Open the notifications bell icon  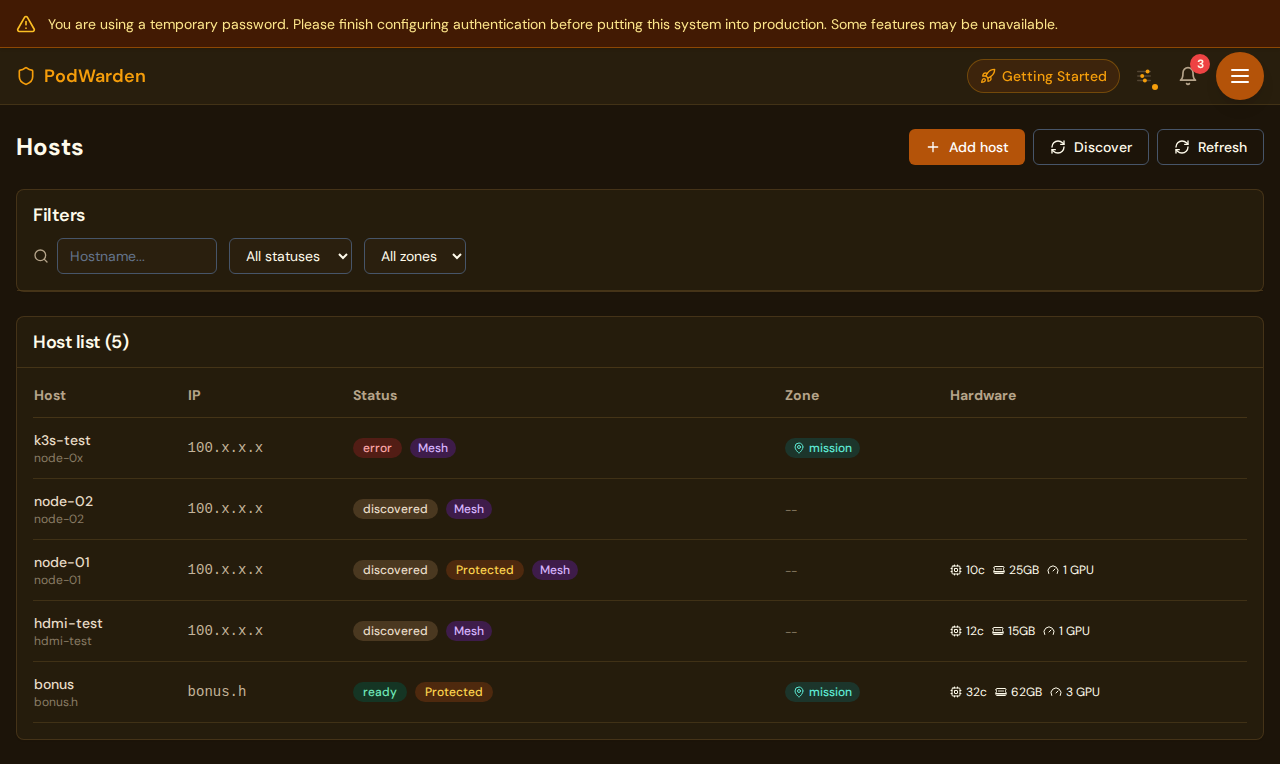1187,76
